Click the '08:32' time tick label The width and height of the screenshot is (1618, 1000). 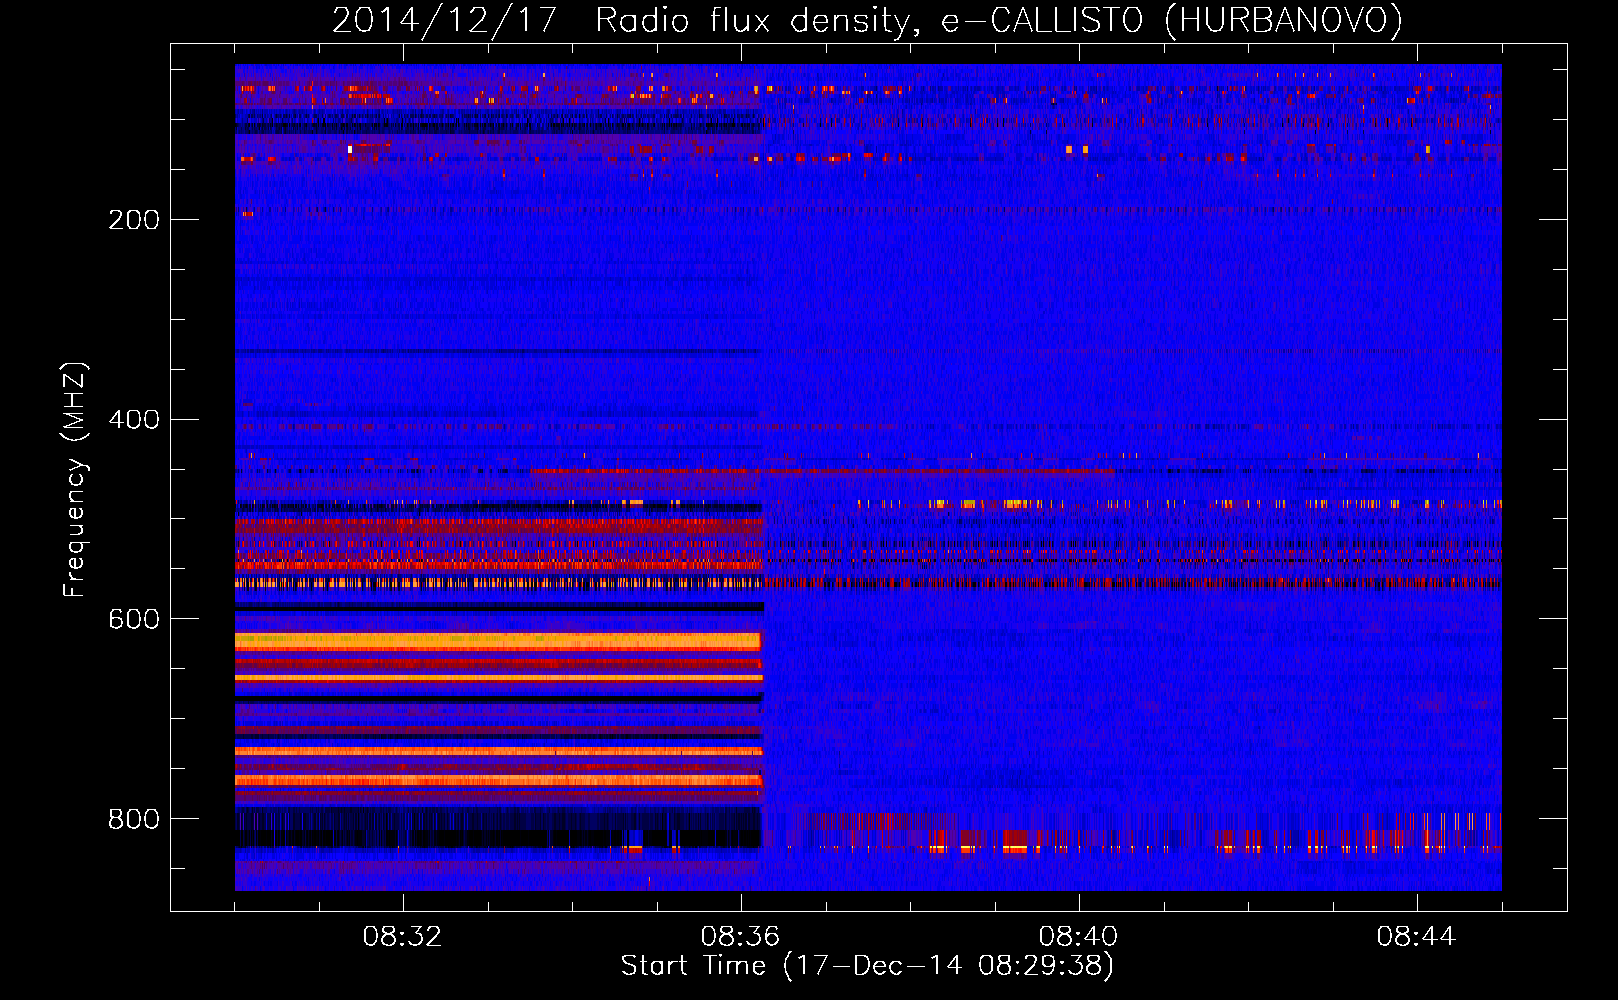click(x=402, y=937)
